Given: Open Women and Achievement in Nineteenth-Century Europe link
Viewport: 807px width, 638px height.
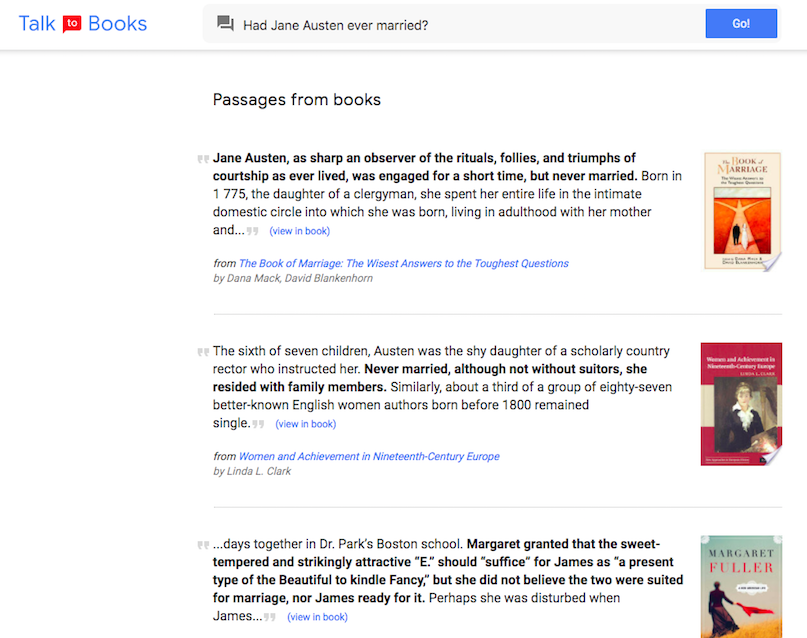Looking at the screenshot, I should 369,457.
